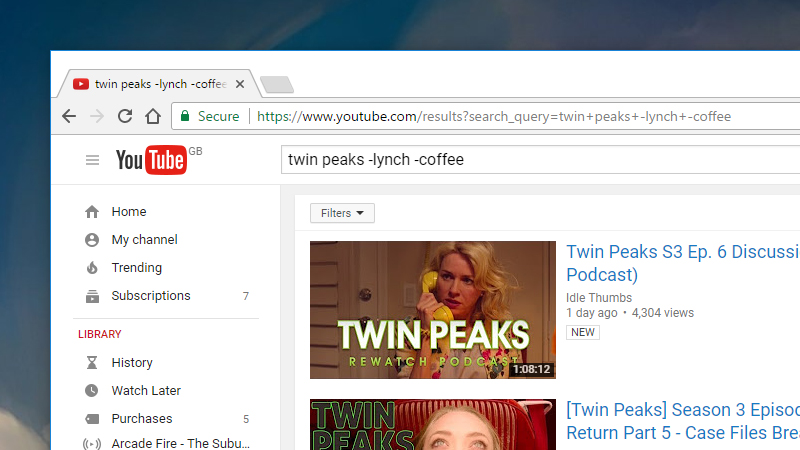This screenshot has width=800, height=450.
Task: Open Twin Peaks S3 Ep. 6 Discussion title
Action: point(683,263)
